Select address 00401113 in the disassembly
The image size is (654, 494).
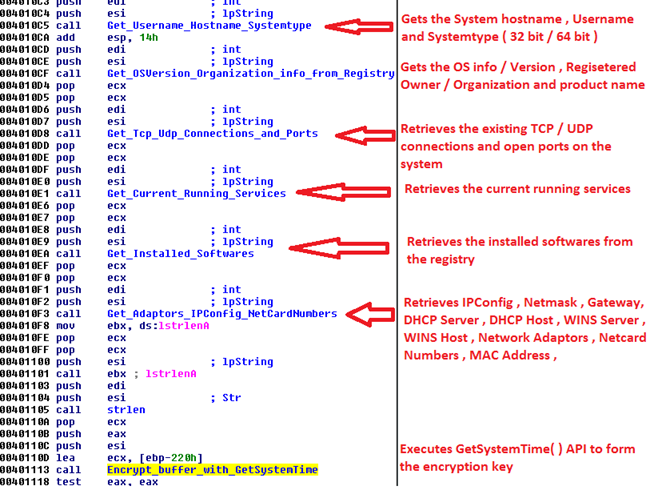[25, 470]
